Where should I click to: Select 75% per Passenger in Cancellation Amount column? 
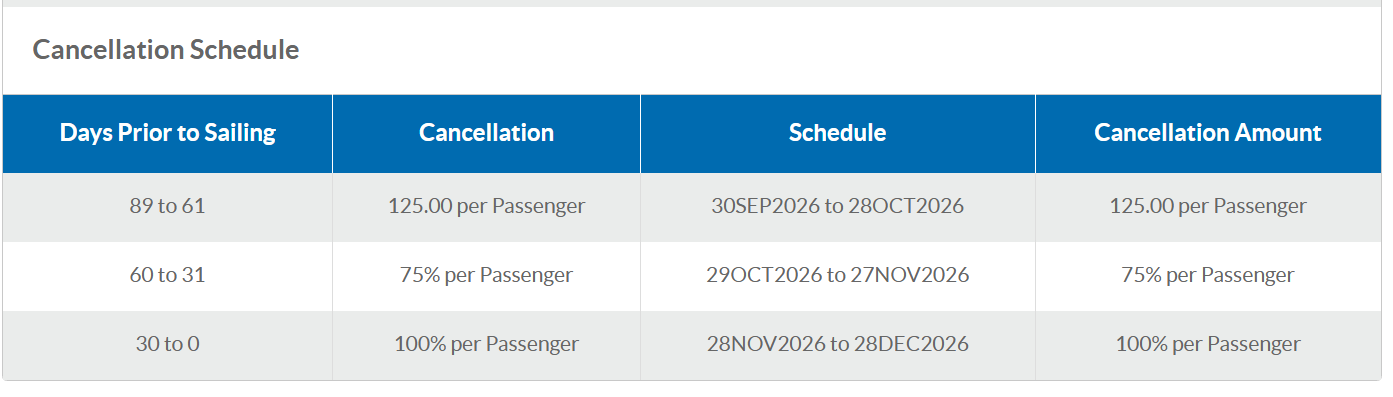1208,275
